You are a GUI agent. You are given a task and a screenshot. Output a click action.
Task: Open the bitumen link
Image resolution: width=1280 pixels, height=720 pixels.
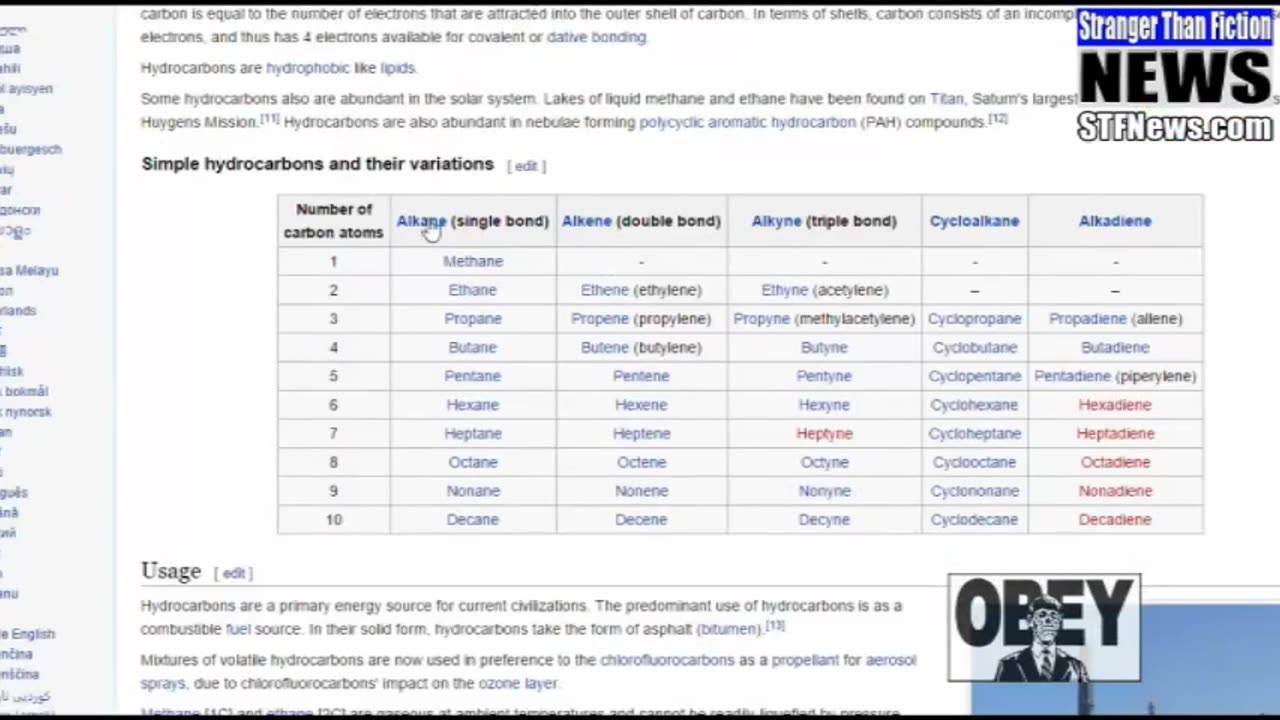(730, 629)
